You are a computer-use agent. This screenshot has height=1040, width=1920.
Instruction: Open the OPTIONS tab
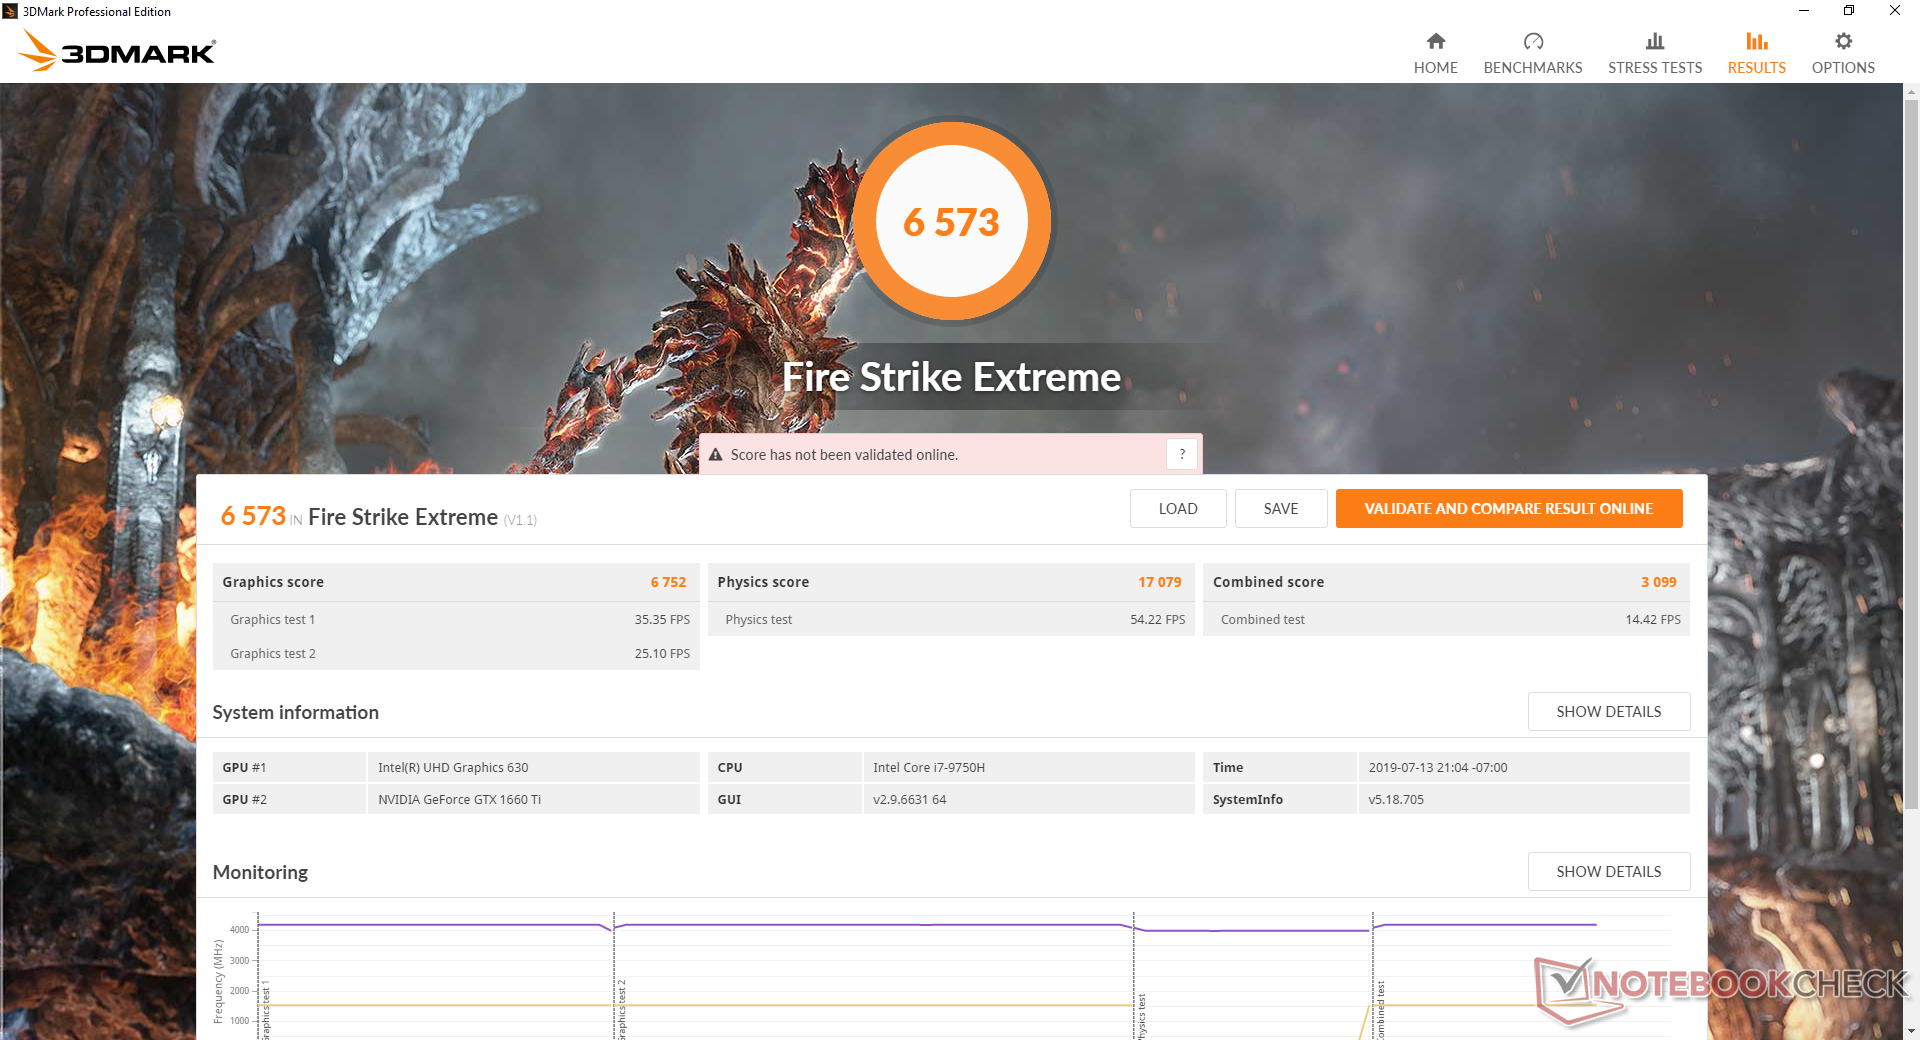1843,53
